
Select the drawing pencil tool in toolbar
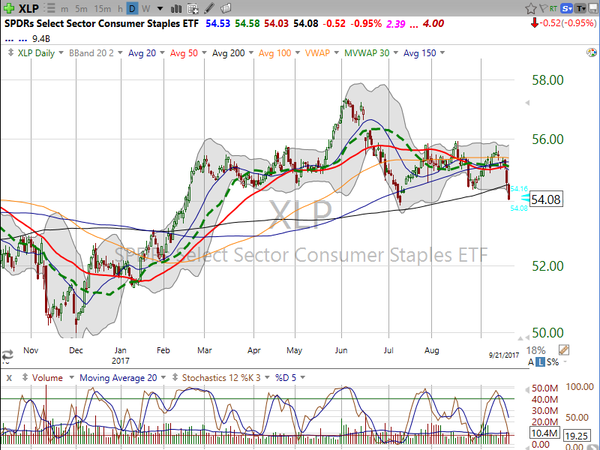[209, 8]
